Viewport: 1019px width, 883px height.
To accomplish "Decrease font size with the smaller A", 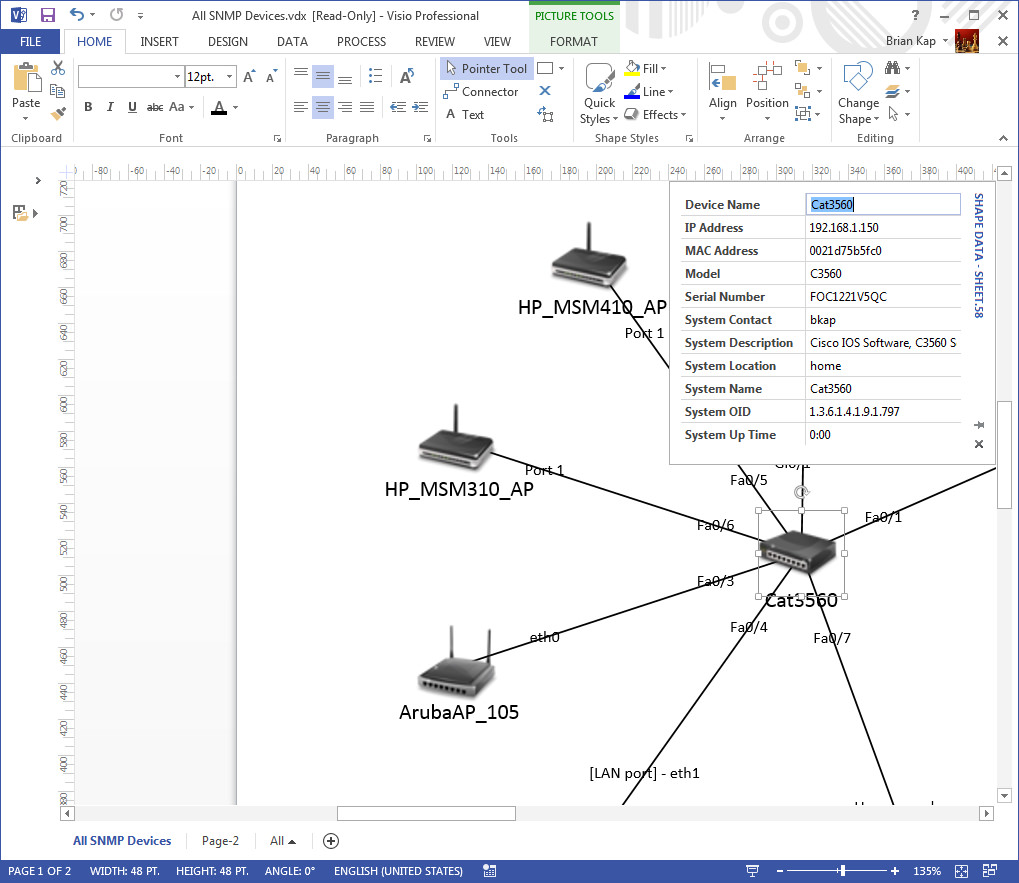I will pos(272,76).
